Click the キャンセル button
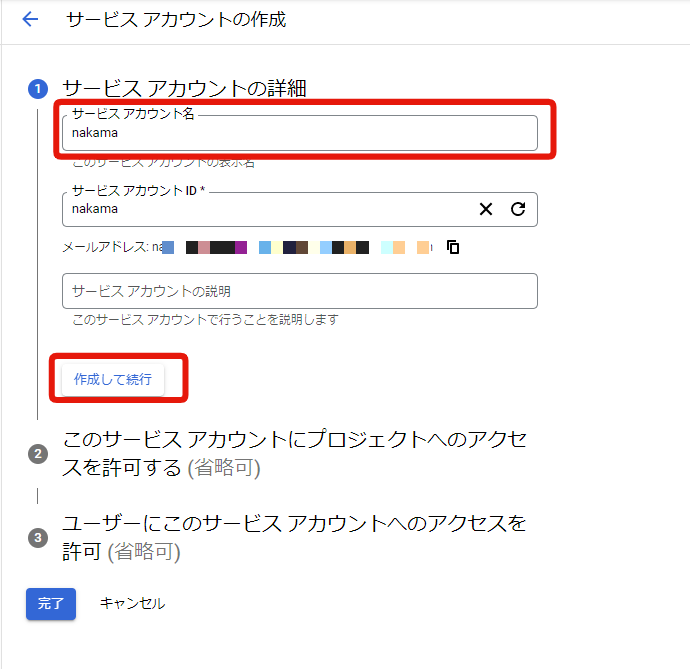Image resolution: width=690 pixels, height=669 pixels. point(132,603)
